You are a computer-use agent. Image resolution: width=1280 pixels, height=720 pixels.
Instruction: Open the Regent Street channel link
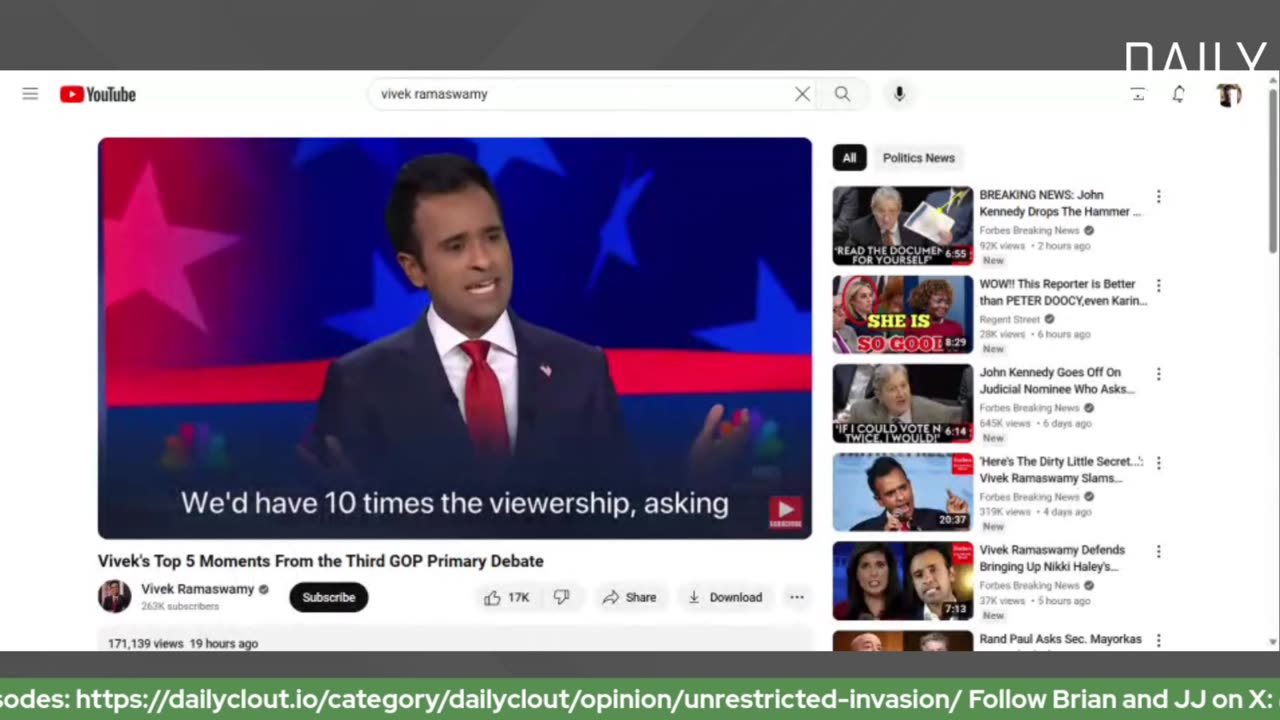[x=1009, y=320]
